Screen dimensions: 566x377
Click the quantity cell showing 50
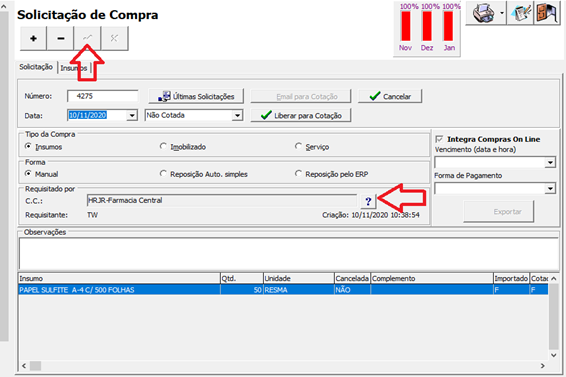click(x=242, y=290)
